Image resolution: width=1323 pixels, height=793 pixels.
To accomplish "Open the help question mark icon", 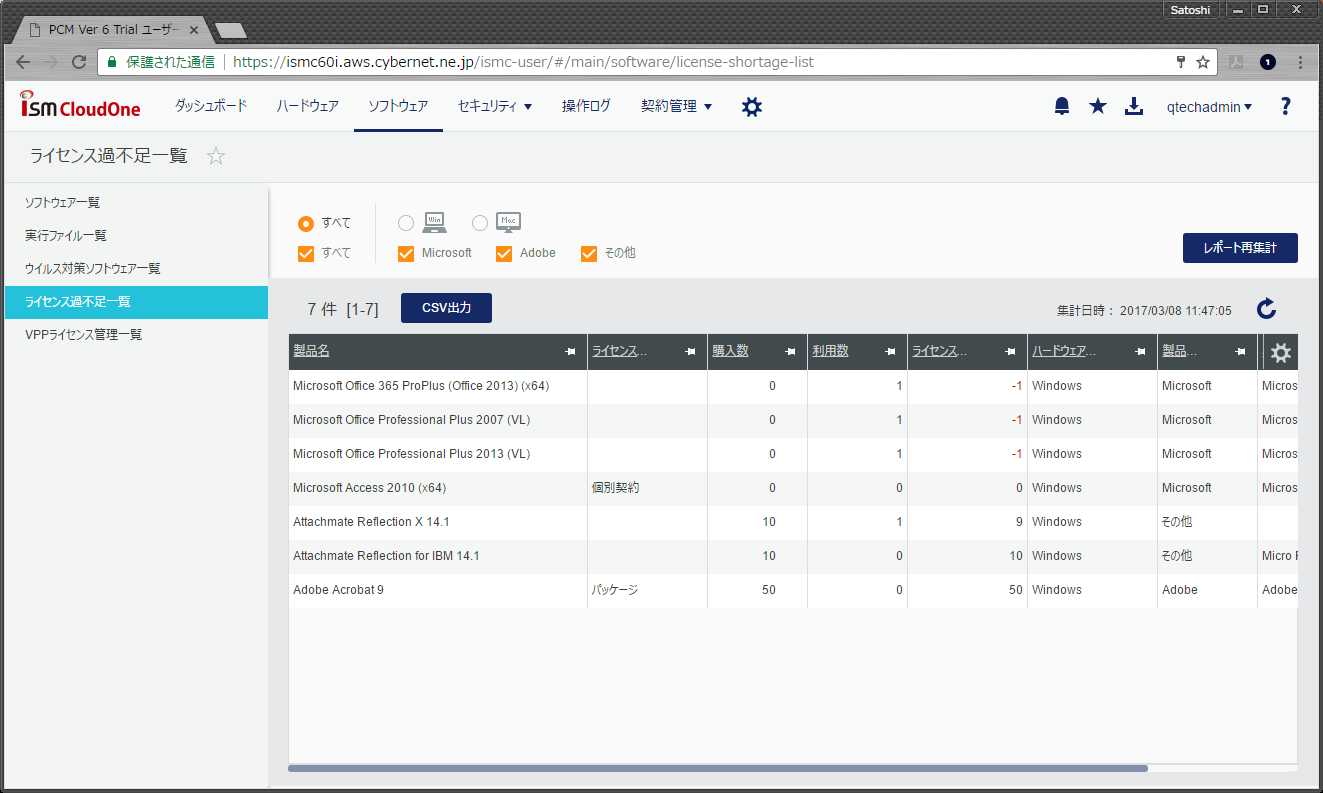I will [1286, 106].
